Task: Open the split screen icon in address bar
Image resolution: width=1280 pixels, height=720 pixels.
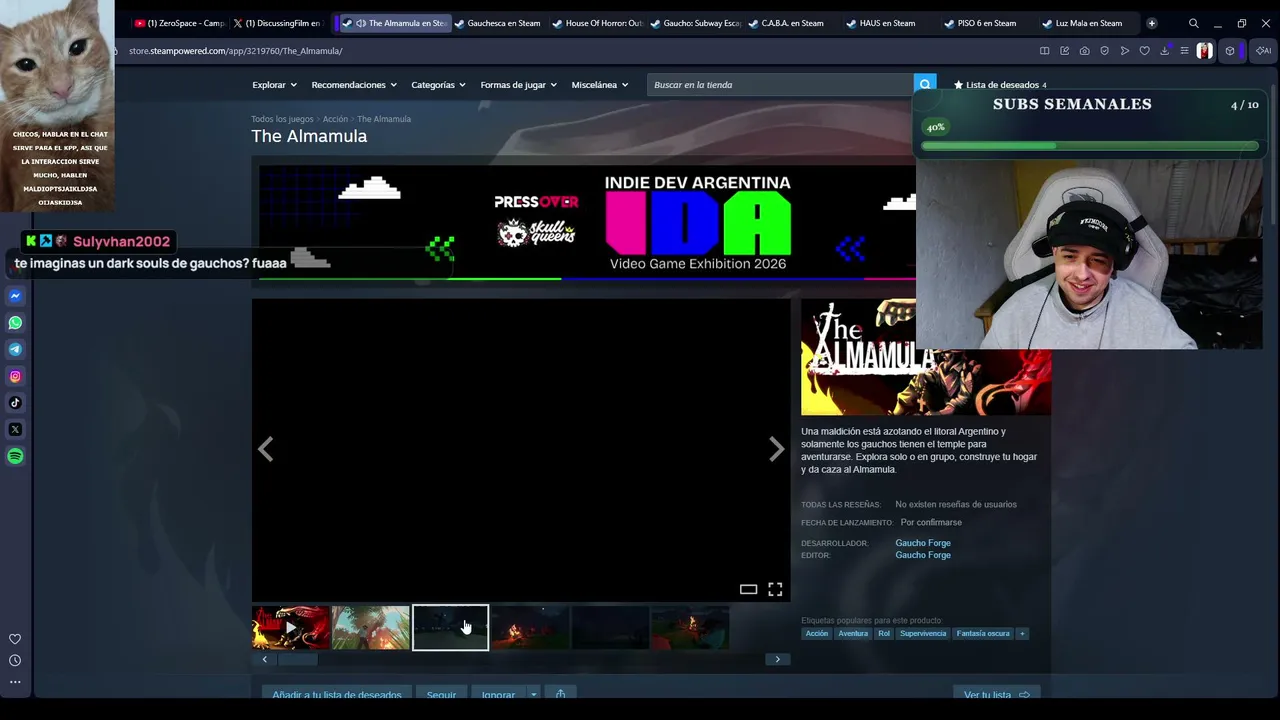Action: [1044, 51]
